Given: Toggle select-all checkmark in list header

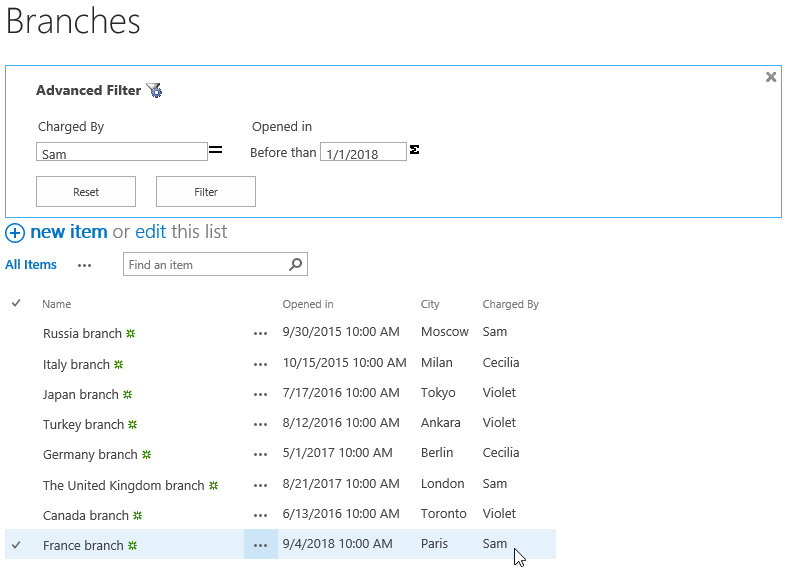Looking at the screenshot, I should [x=16, y=303].
